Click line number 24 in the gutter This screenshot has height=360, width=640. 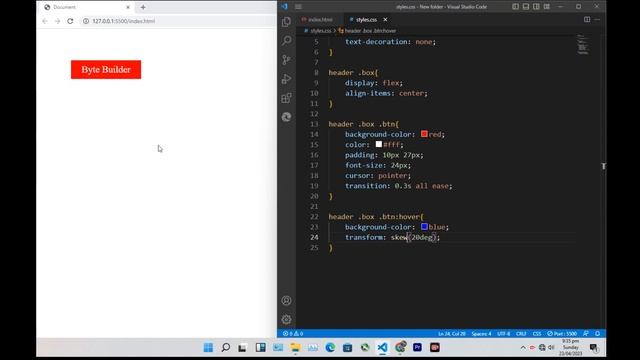point(314,237)
